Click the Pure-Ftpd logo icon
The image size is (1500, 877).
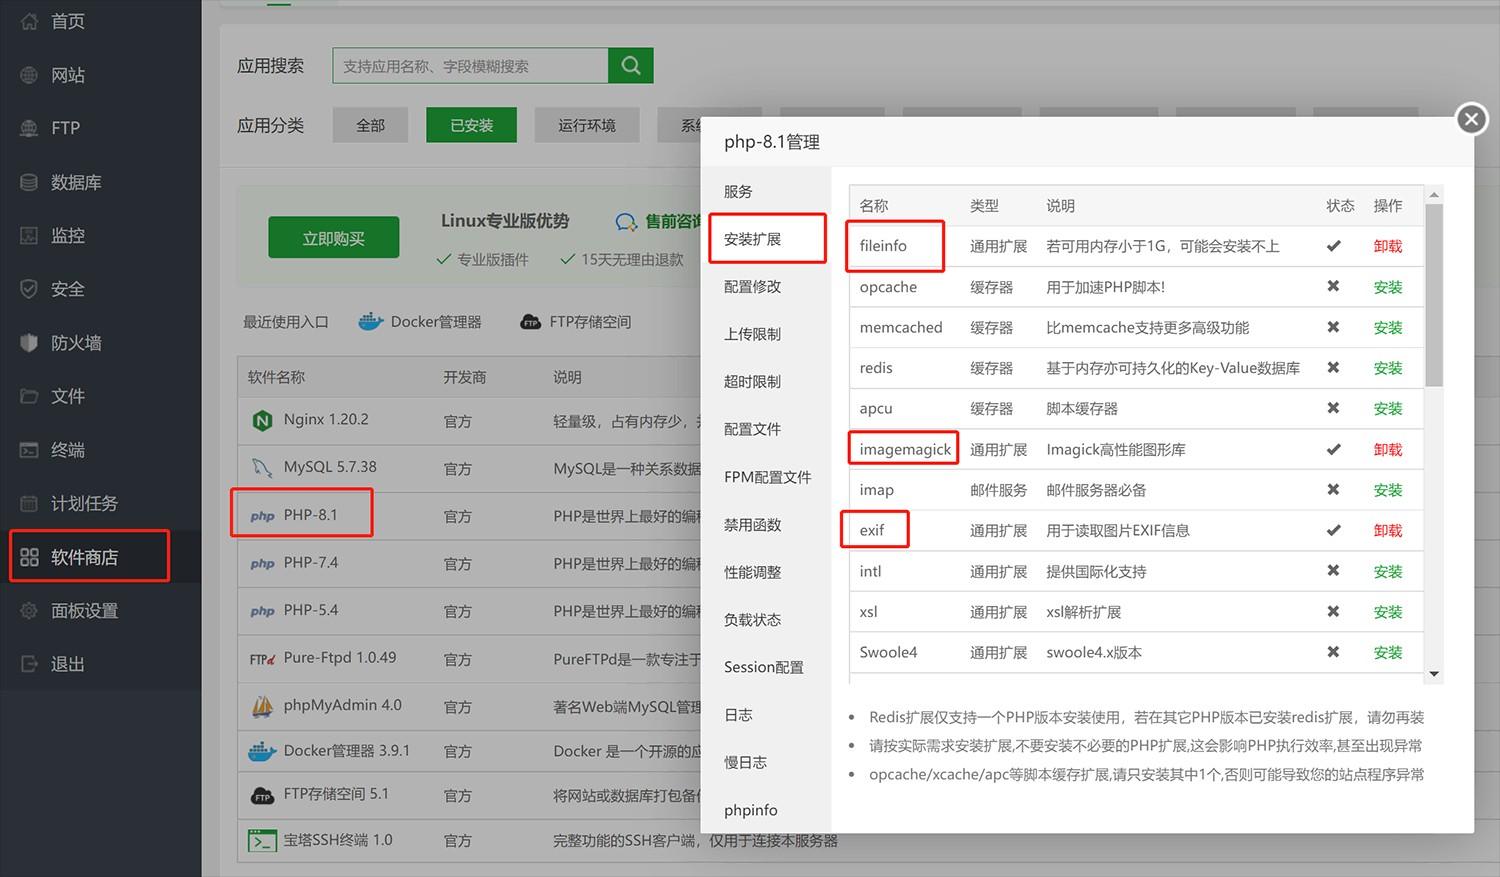tap(262, 659)
